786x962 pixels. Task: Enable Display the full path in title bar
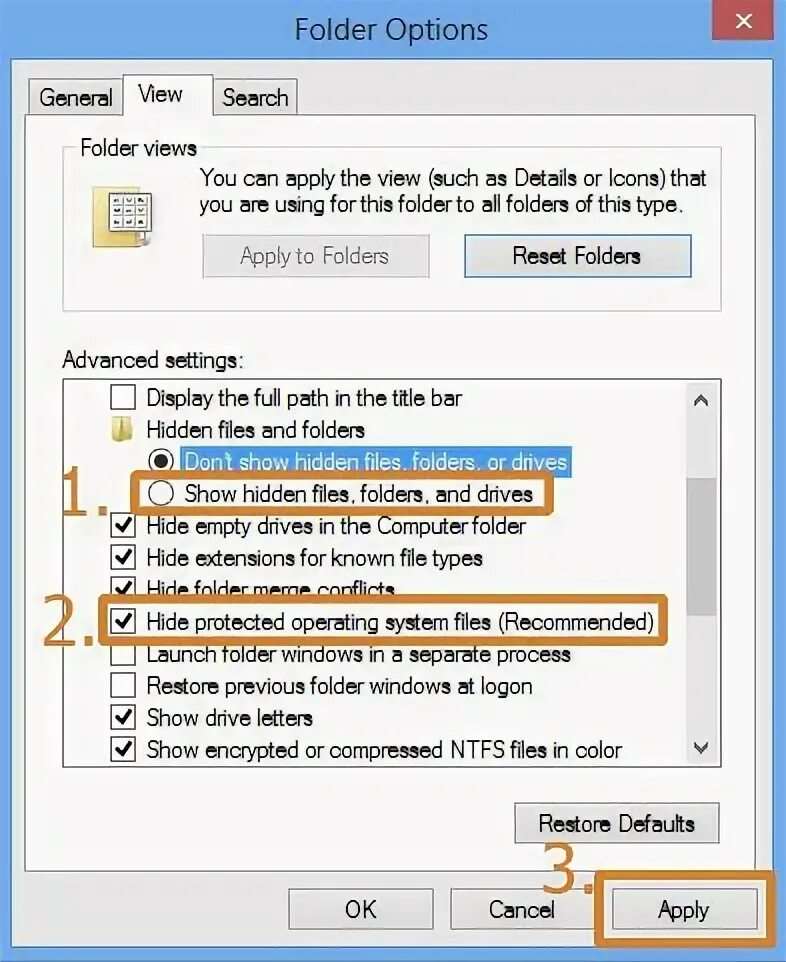pos(123,397)
